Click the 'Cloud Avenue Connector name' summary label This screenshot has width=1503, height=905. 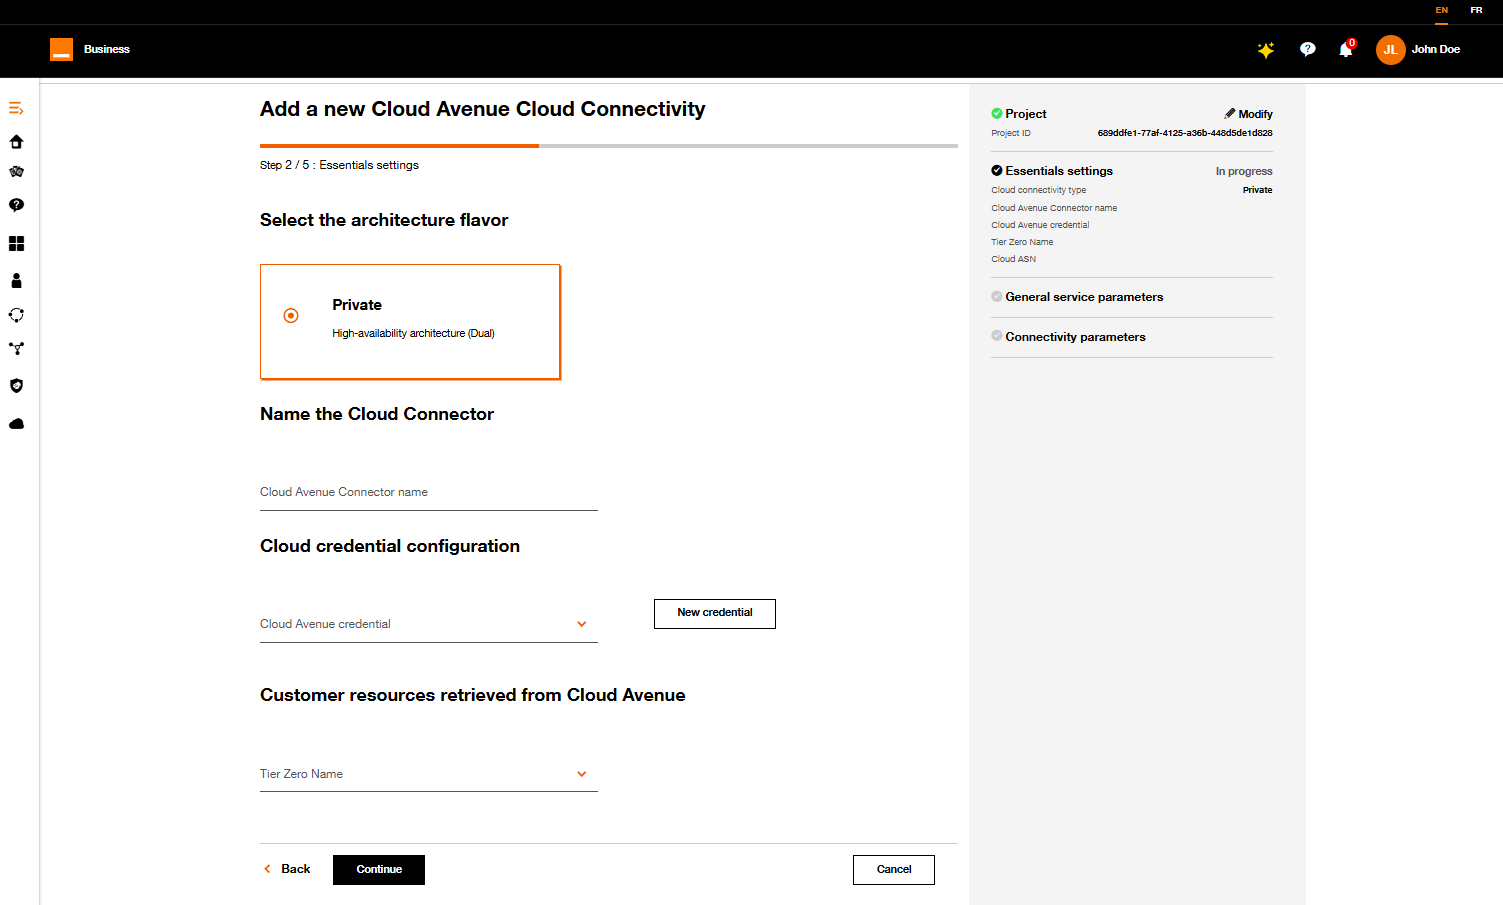click(x=1054, y=208)
